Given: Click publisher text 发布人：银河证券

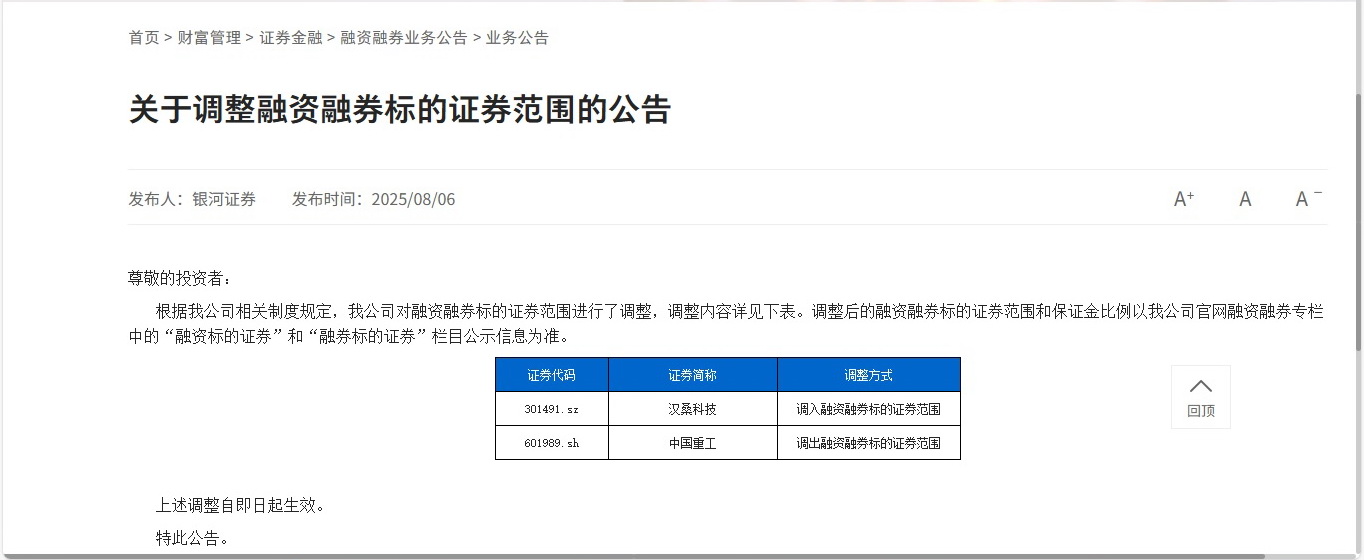Looking at the screenshot, I should pyautogui.click(x=192, y=199).
